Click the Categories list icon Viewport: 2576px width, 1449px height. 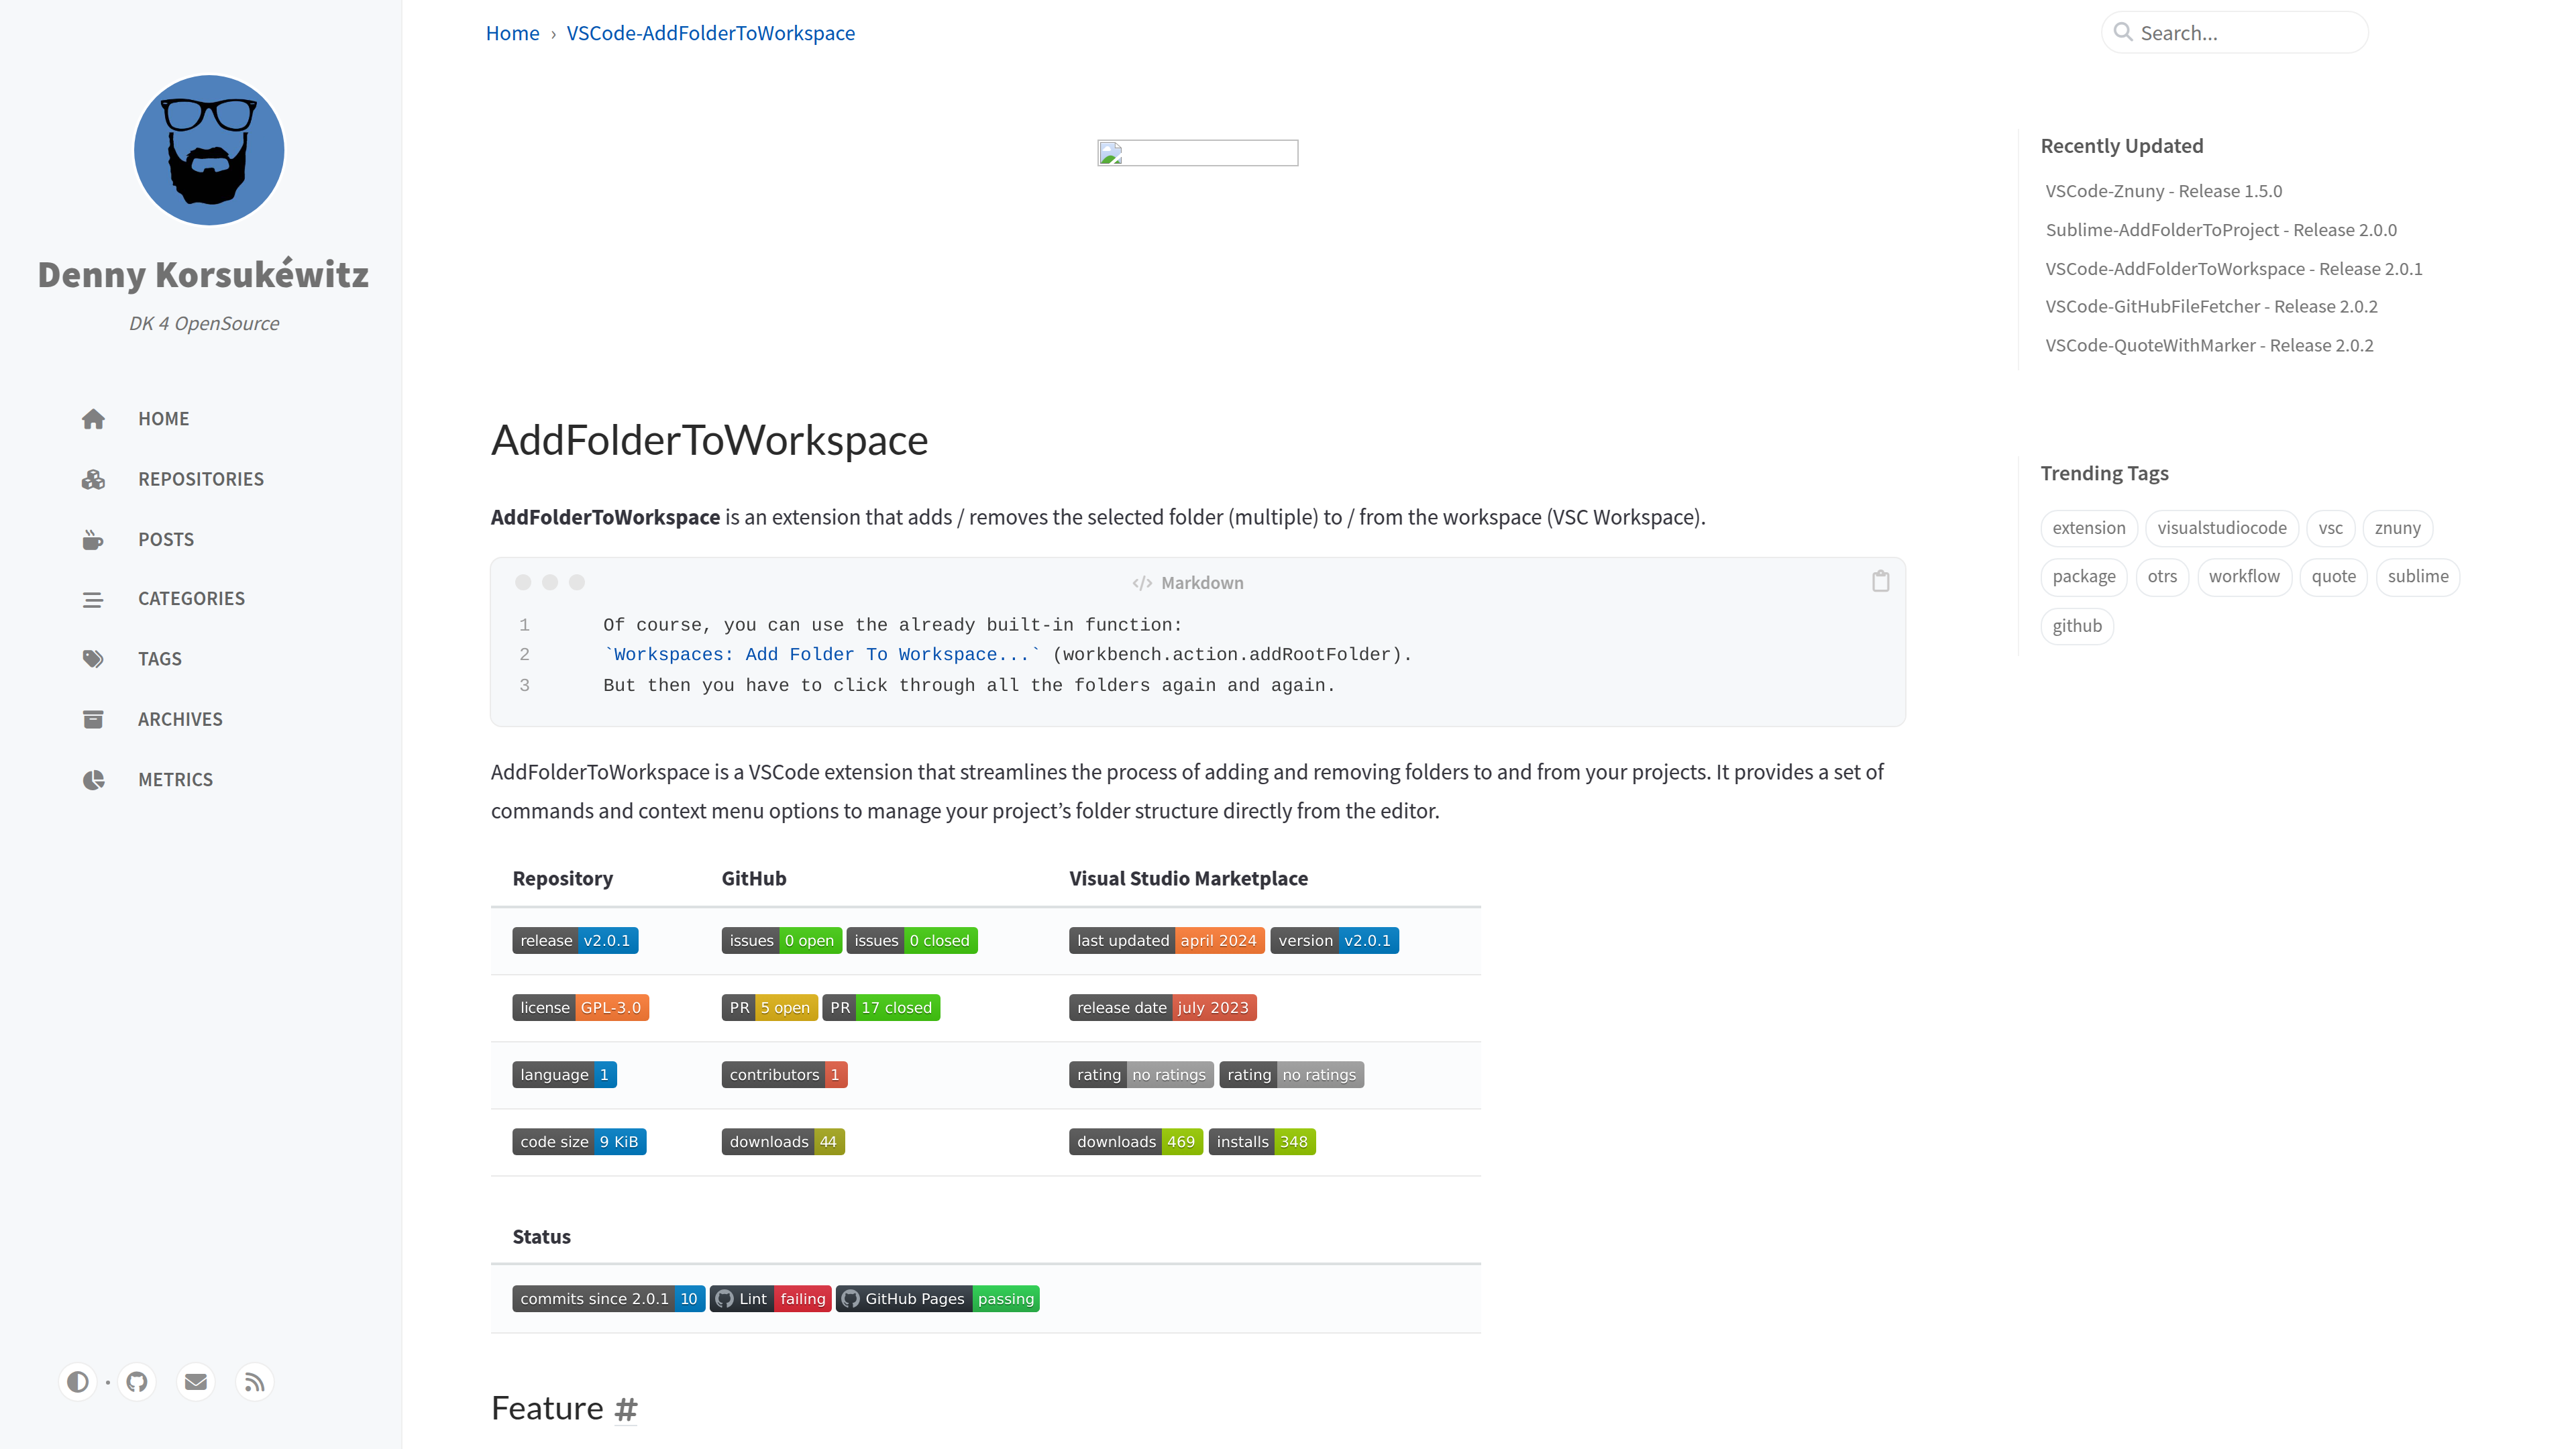coord(93,599)
